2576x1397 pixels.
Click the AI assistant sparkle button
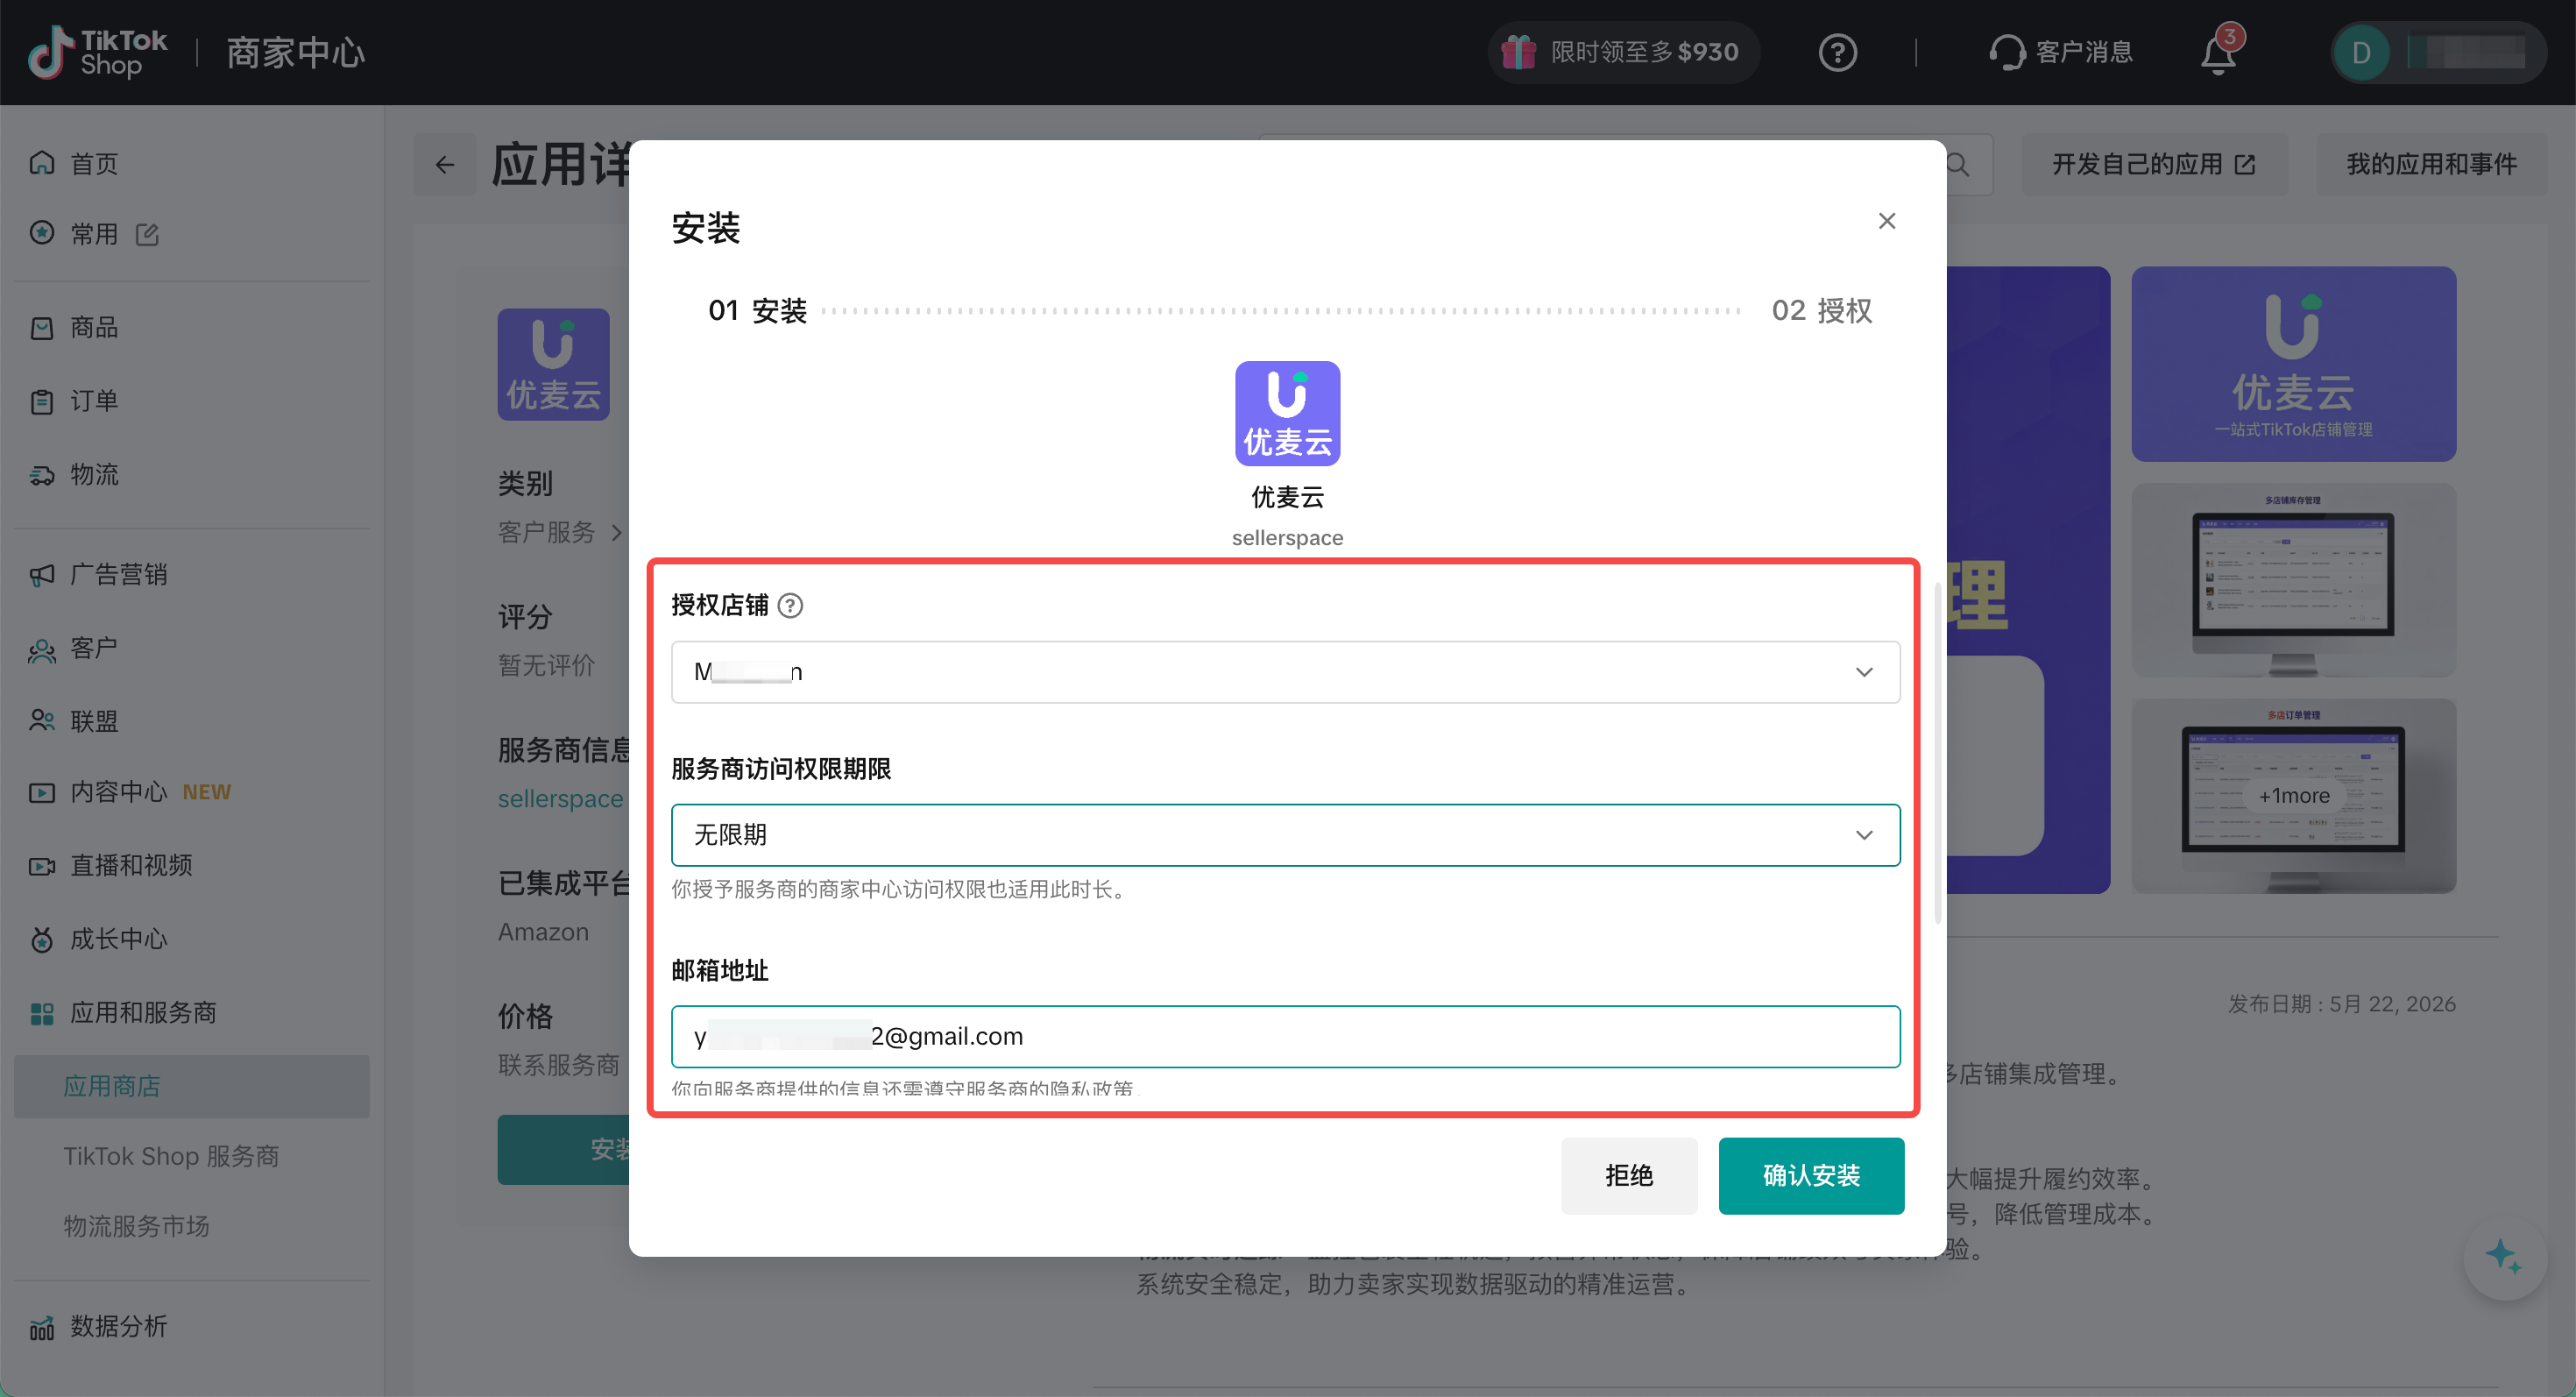point(2503,1257)
